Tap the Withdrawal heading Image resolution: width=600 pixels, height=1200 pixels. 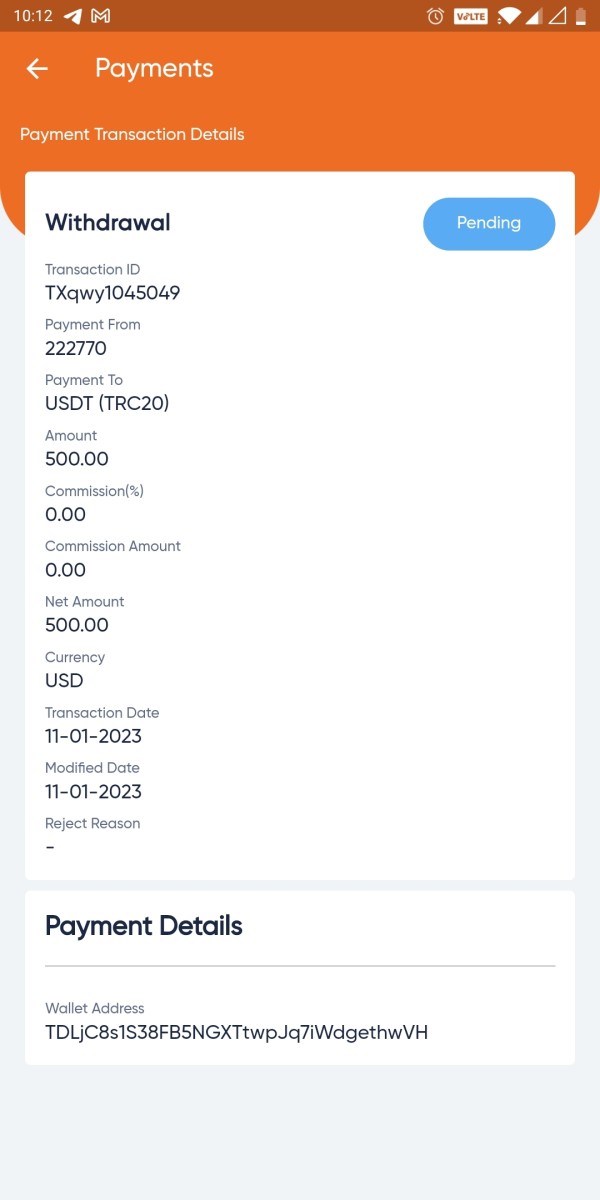(x=108, y=222)
